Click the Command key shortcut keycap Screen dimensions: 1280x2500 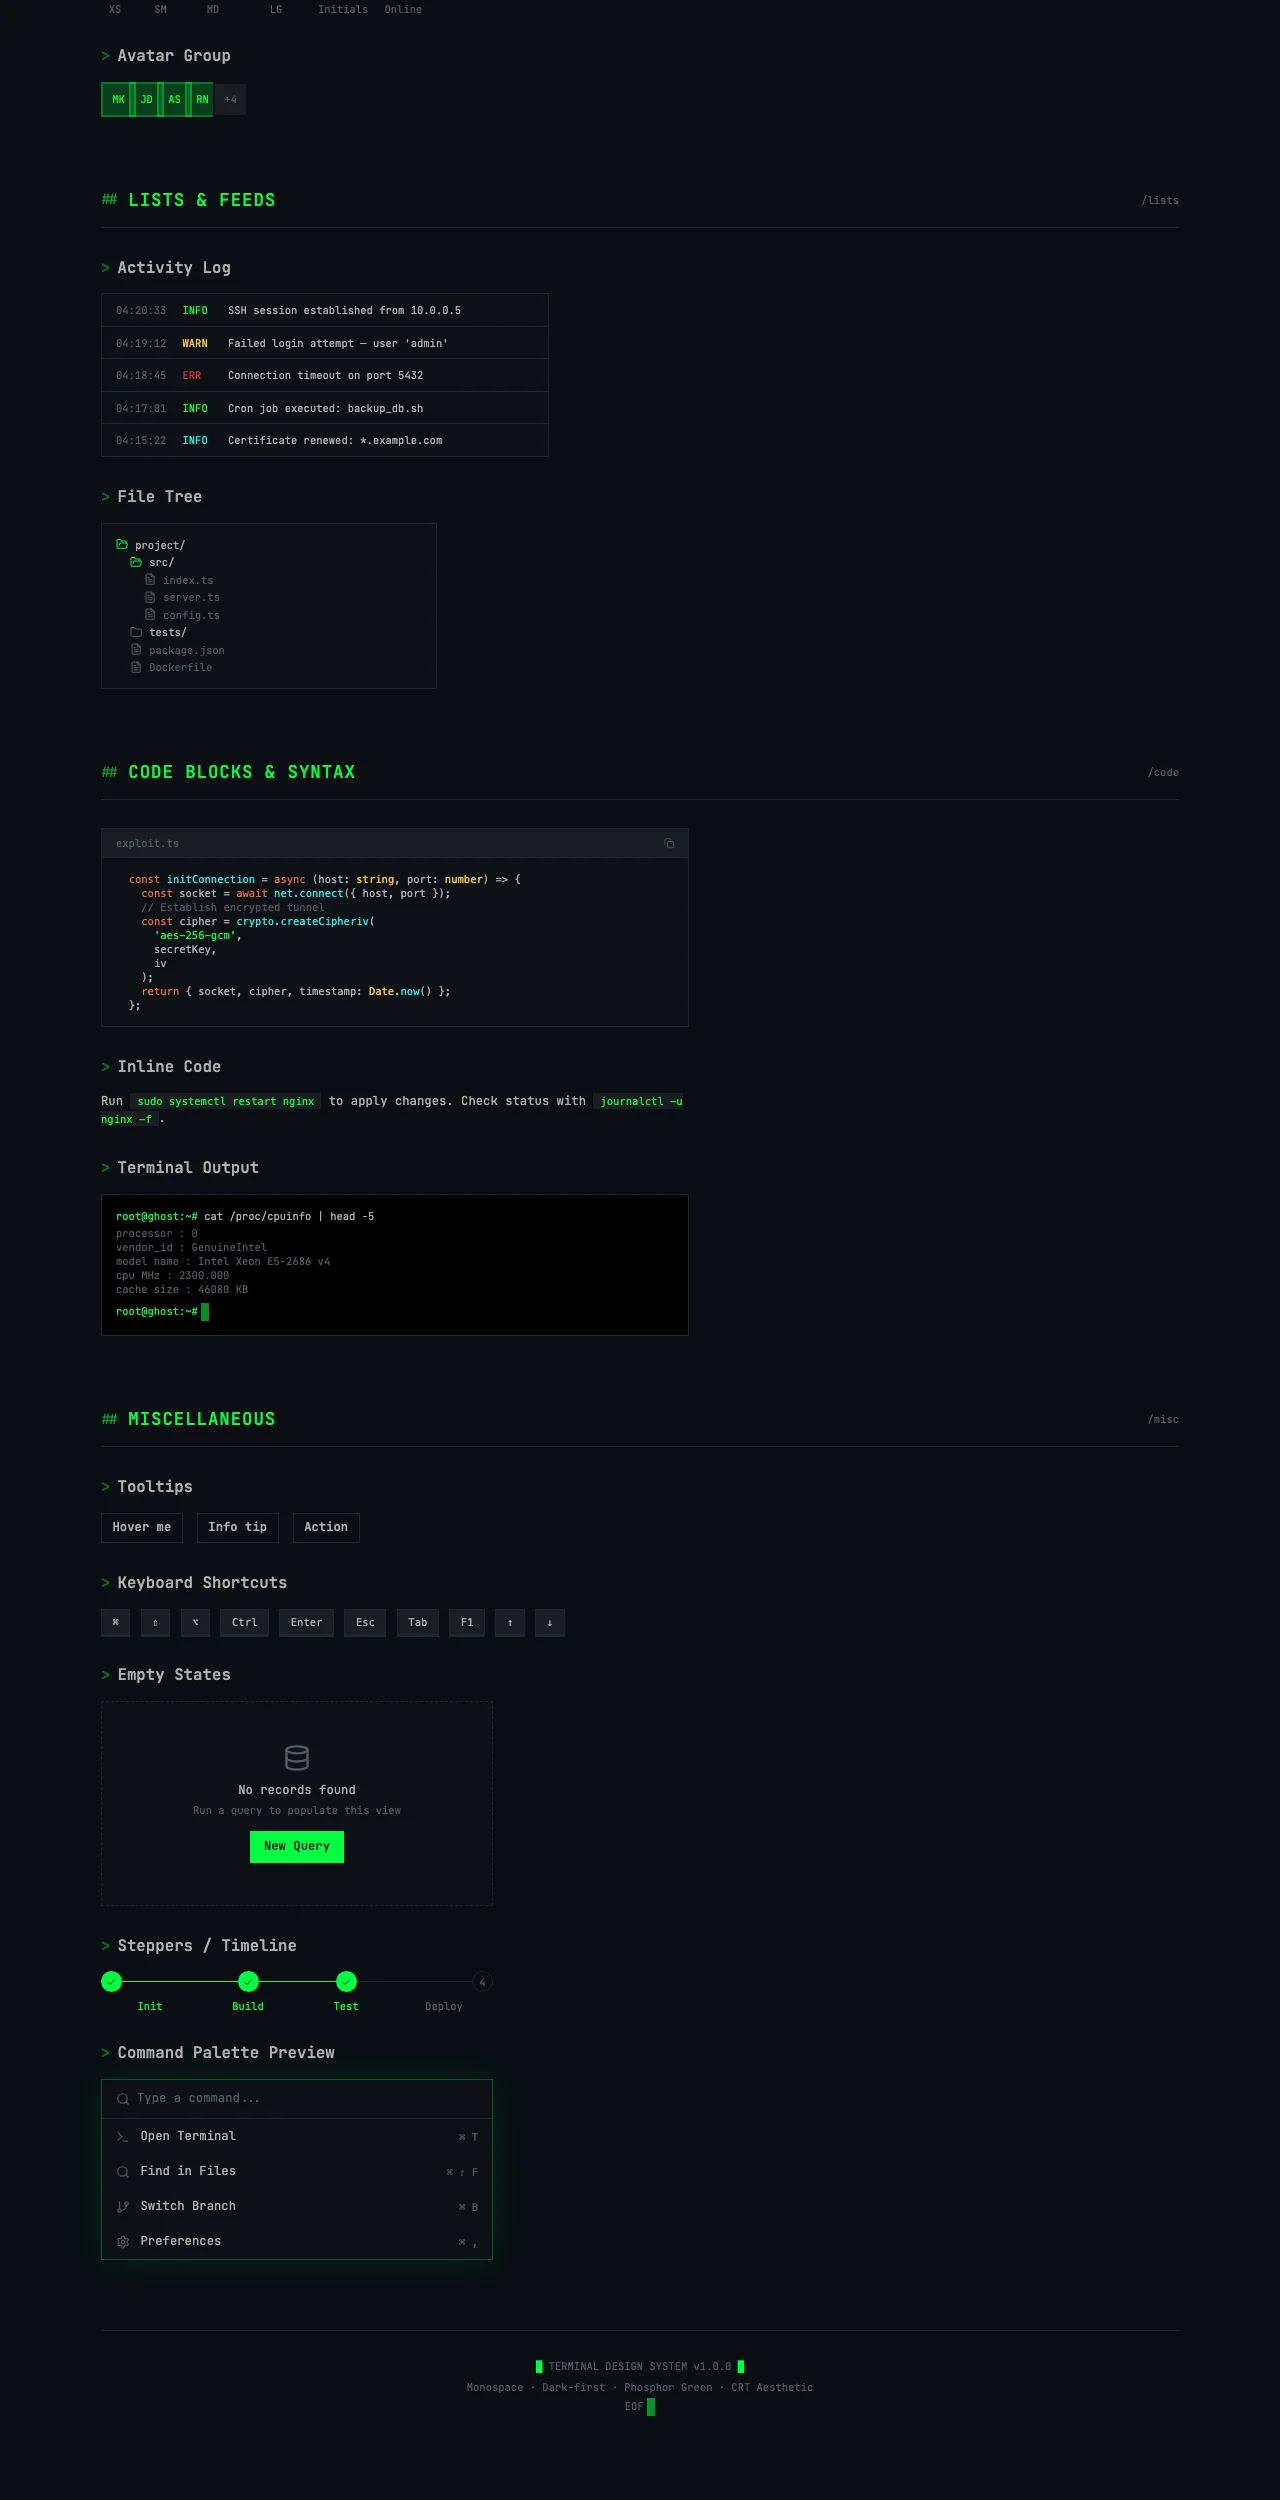click(116, 1622)
